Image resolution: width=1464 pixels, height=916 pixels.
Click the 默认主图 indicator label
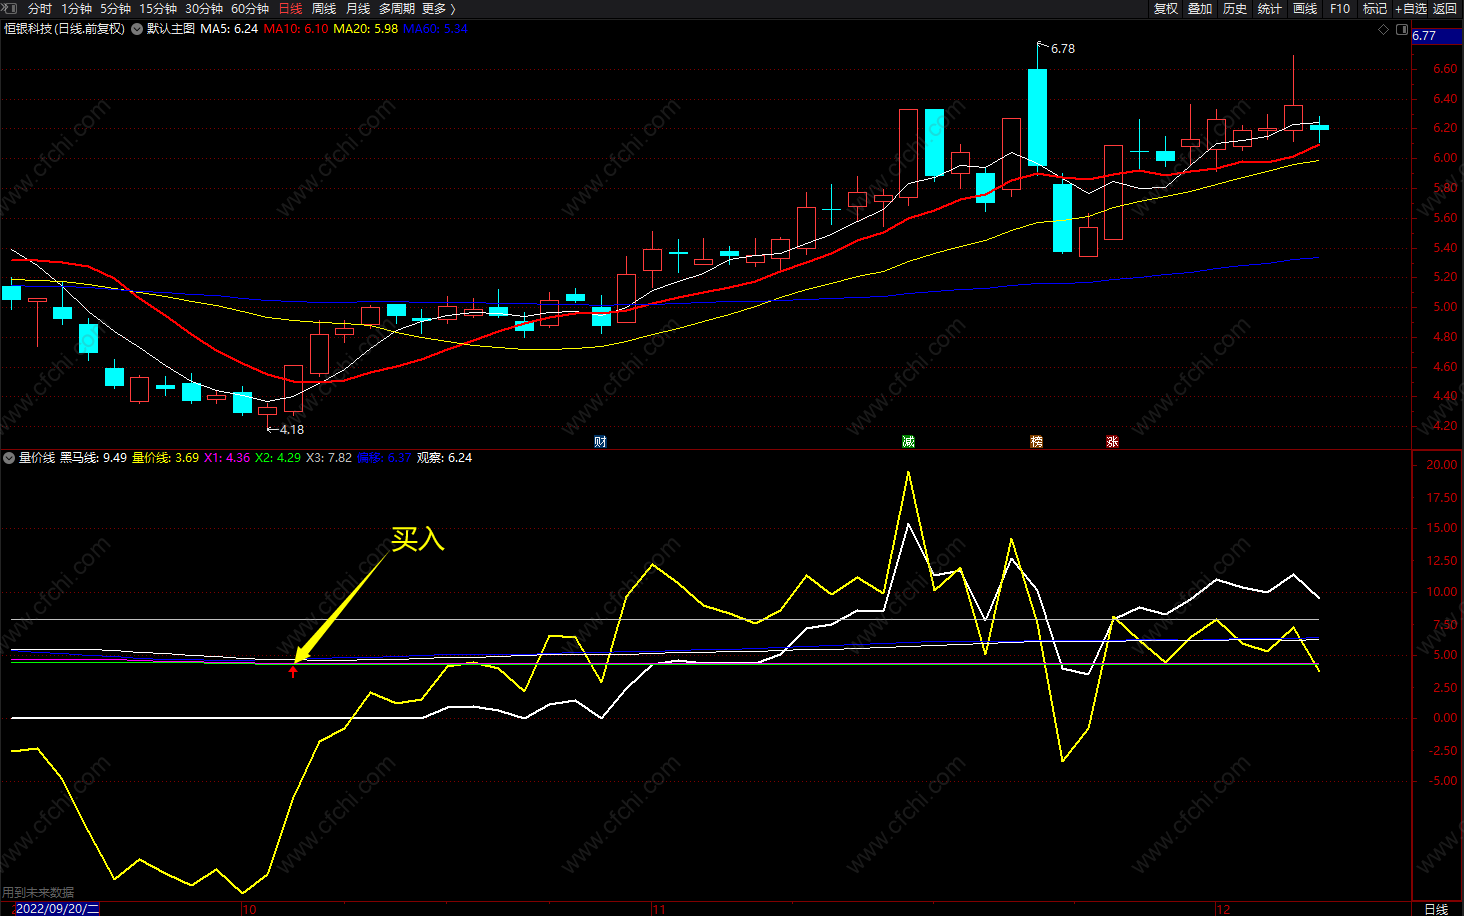(171, 29)
